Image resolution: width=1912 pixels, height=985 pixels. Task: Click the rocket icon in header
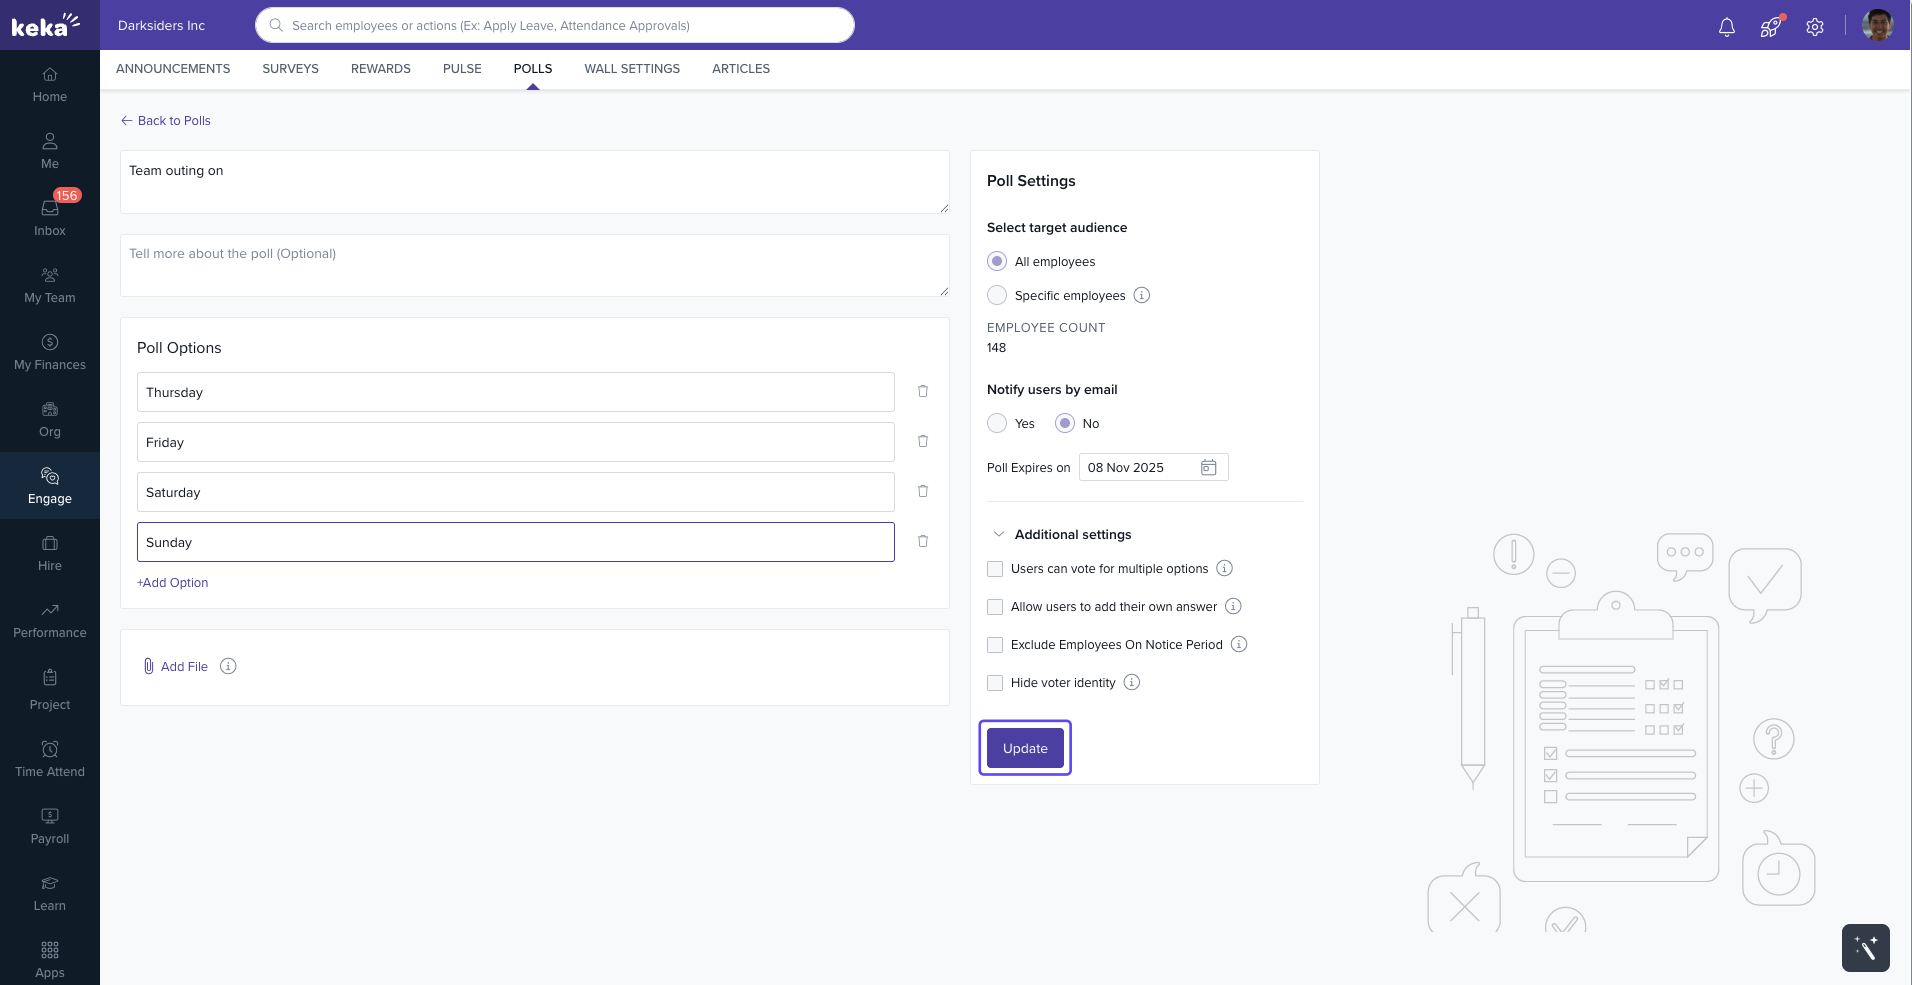point(1770,27)
